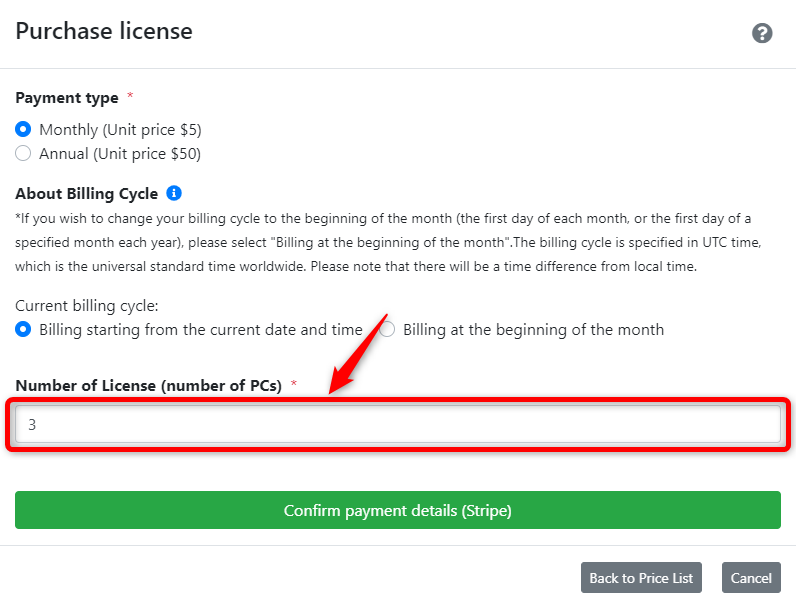Click the About Billing Cycle heading
The height and width of the screenshot is (608, 796).
87,194
